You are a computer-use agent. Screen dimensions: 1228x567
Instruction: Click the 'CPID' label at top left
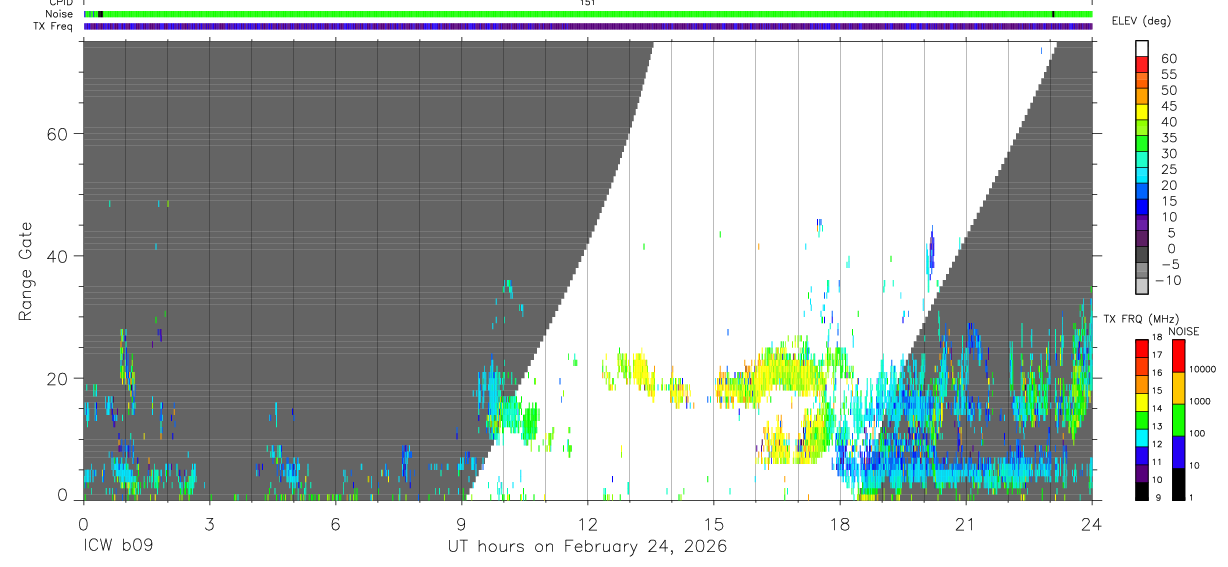(59, 3)
